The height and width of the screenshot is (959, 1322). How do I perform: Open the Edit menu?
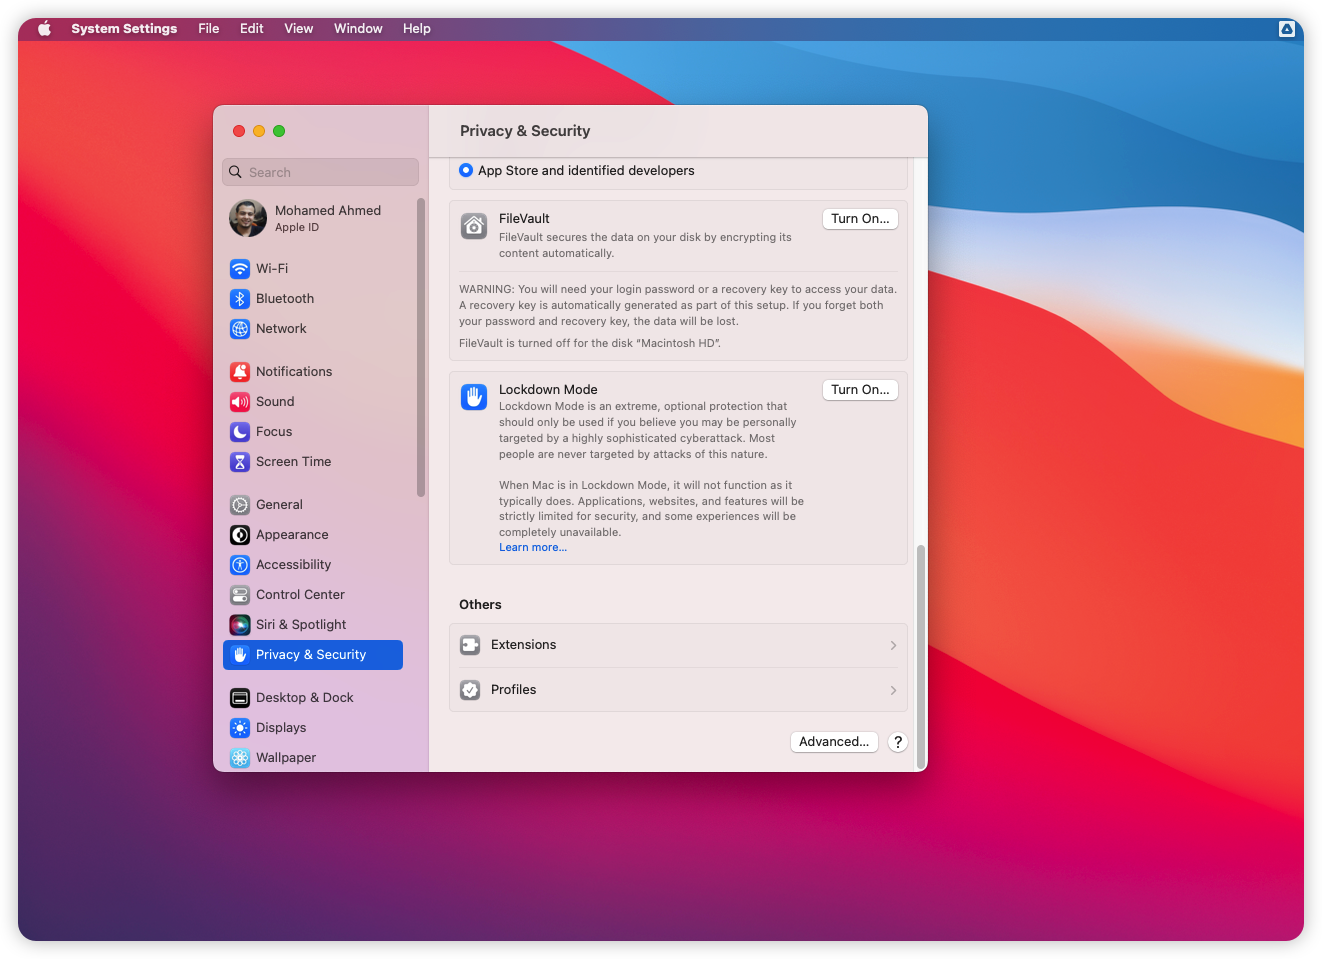(252, 29)
